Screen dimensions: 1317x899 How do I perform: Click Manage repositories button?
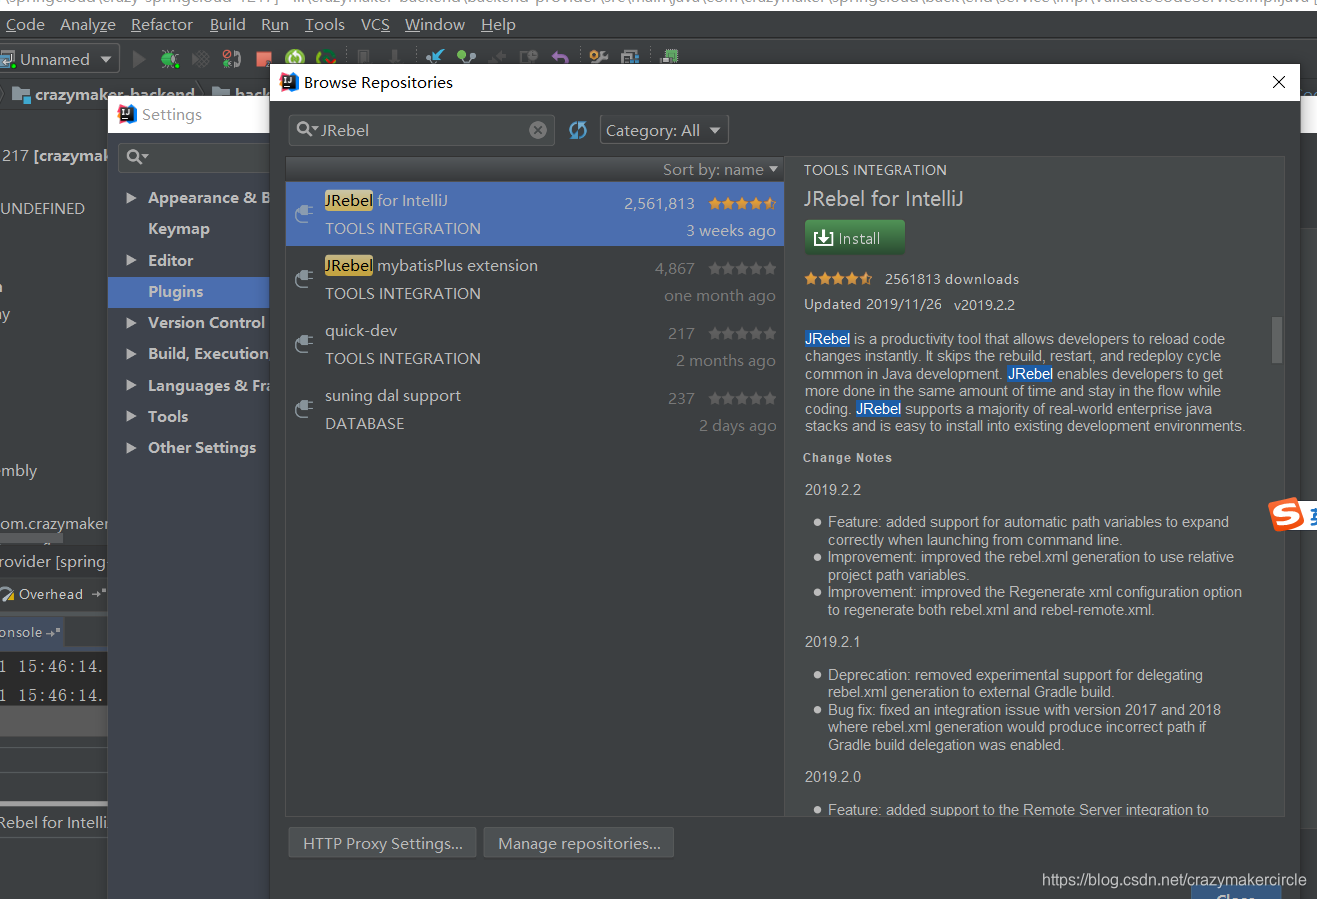[579, 843]
